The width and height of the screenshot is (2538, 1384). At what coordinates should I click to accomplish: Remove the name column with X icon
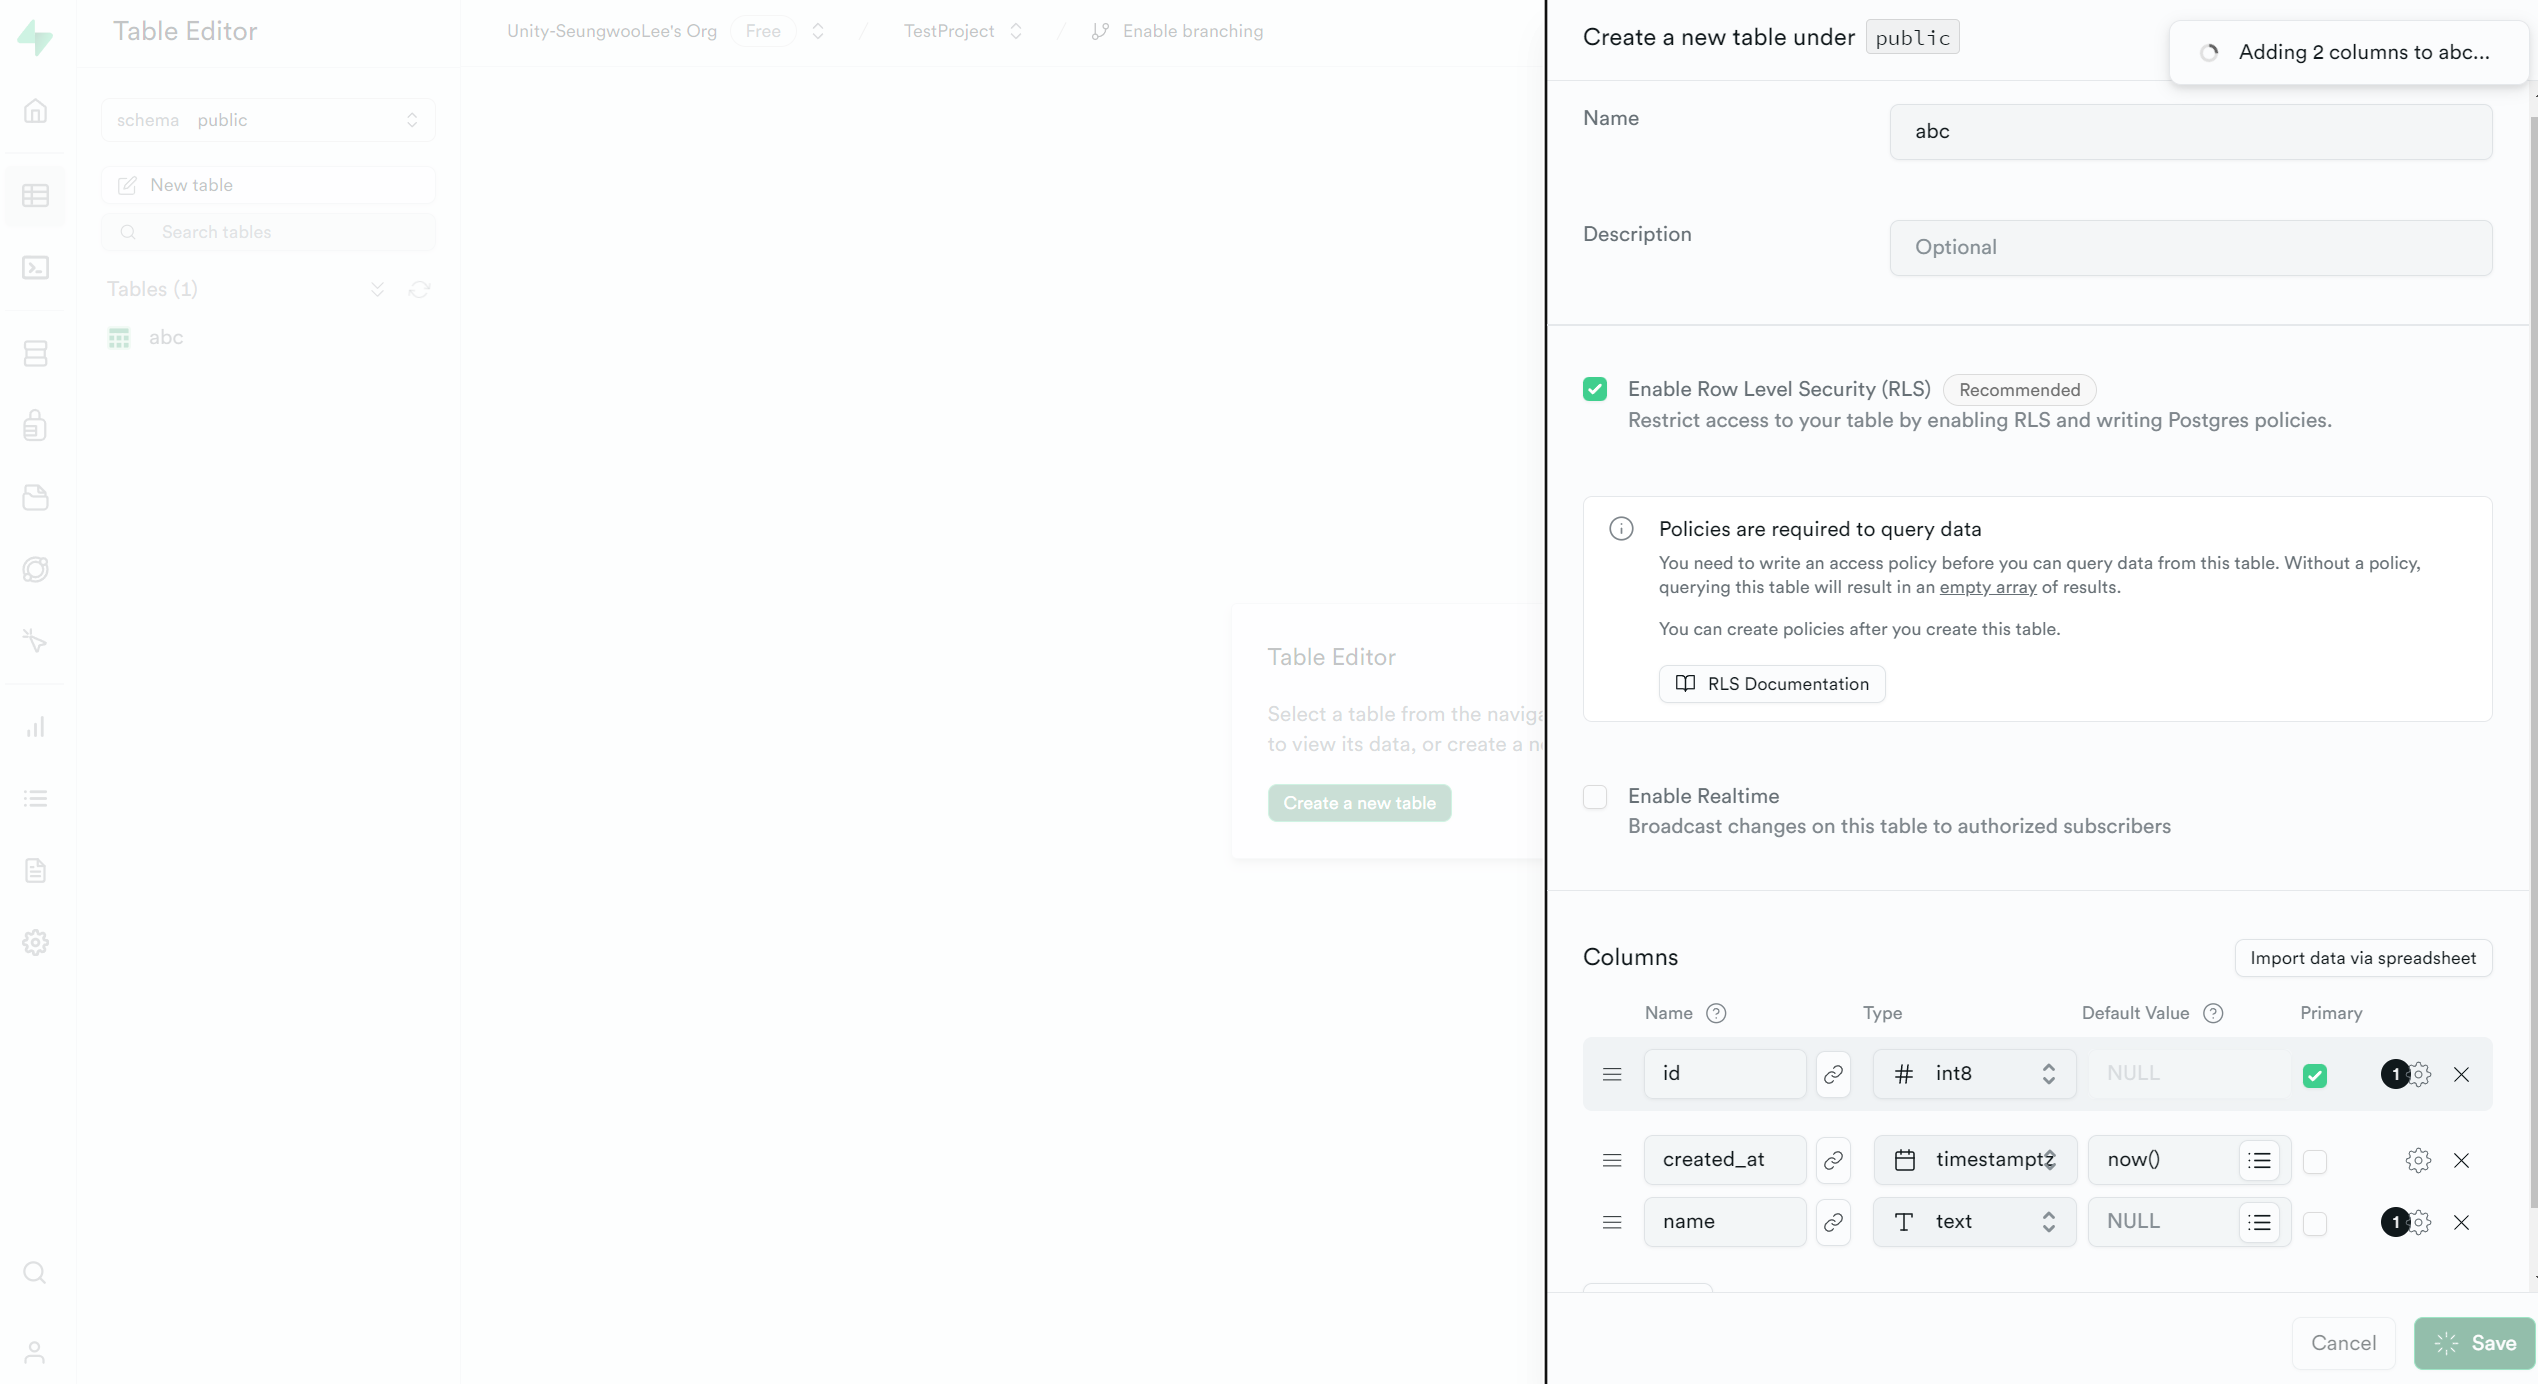(2461, 1222)
